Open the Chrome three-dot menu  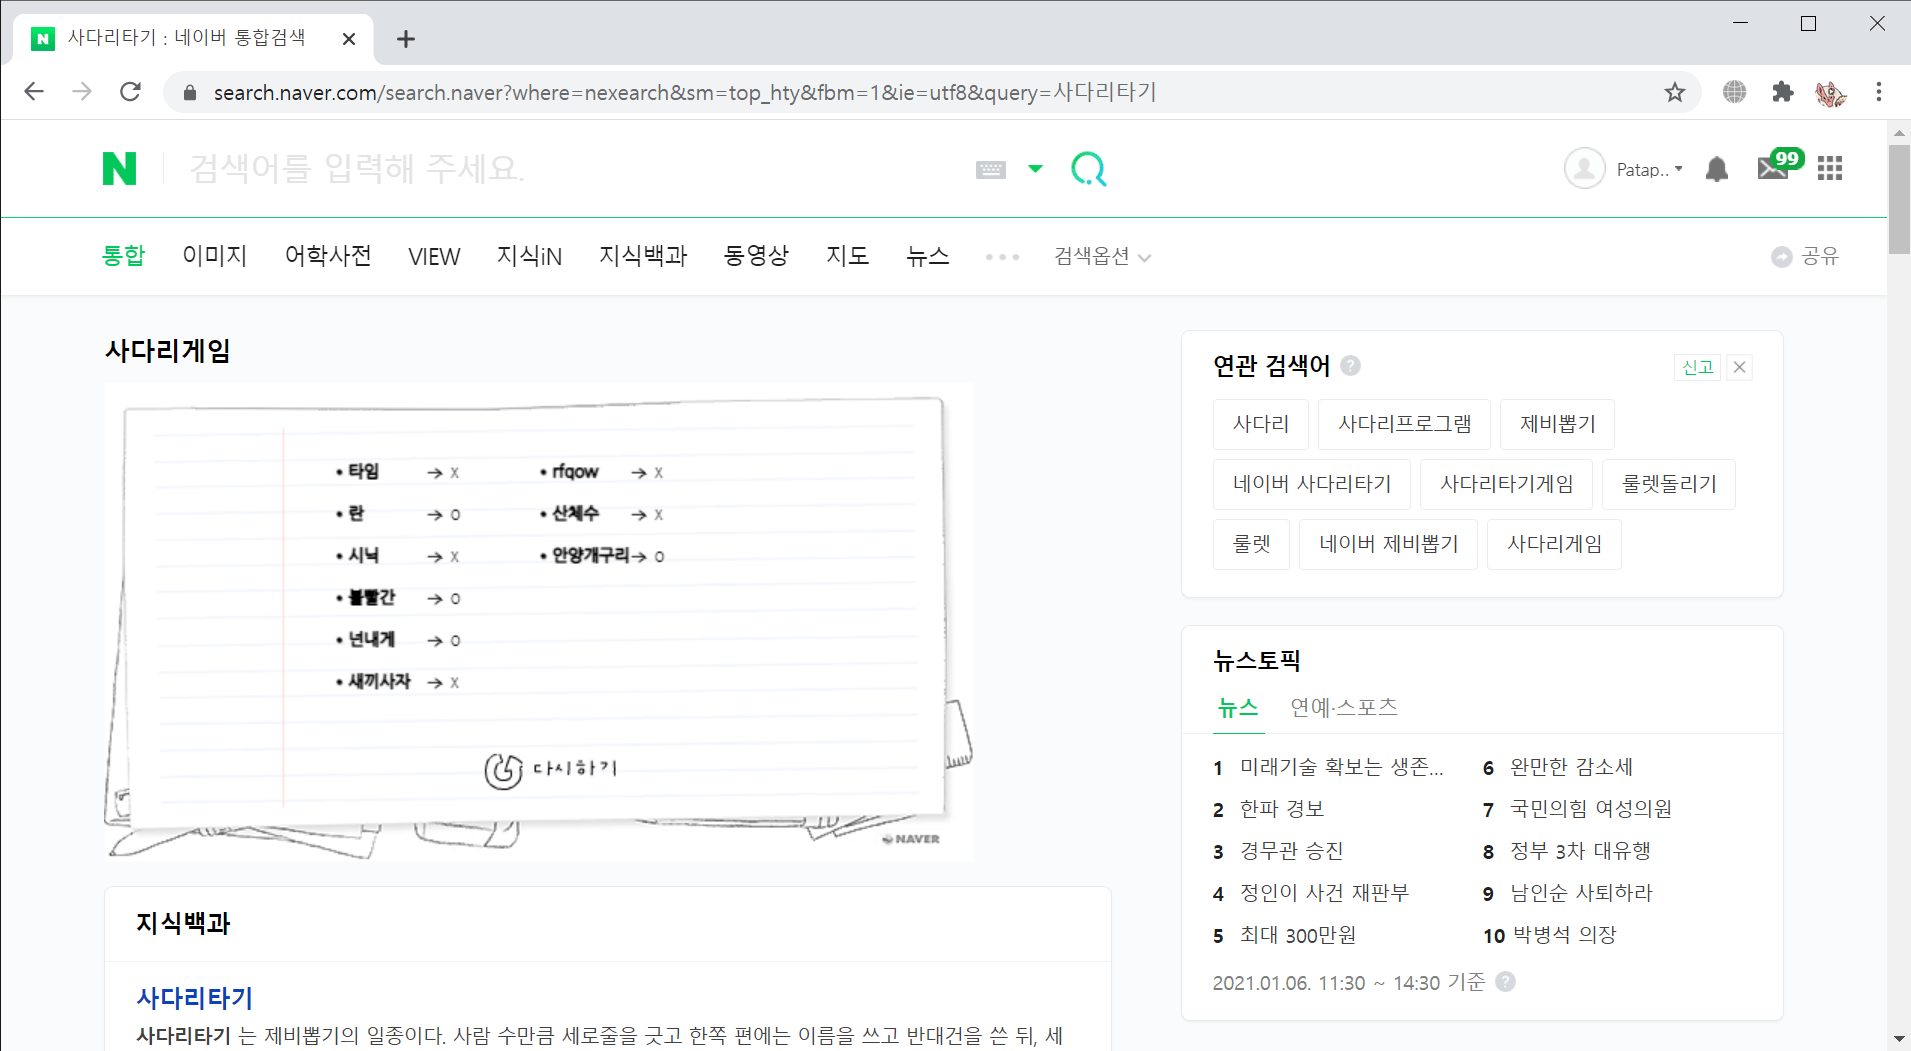click(1879, 92)
